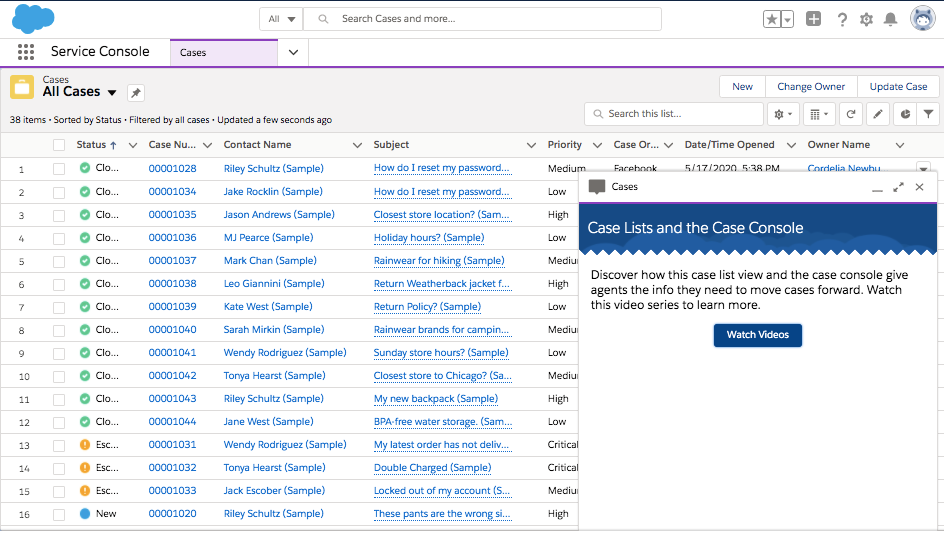The width and height of the screenshot is (944, 540).
Task: Check the box for case 00001034
Action: [x=58, y=193]
